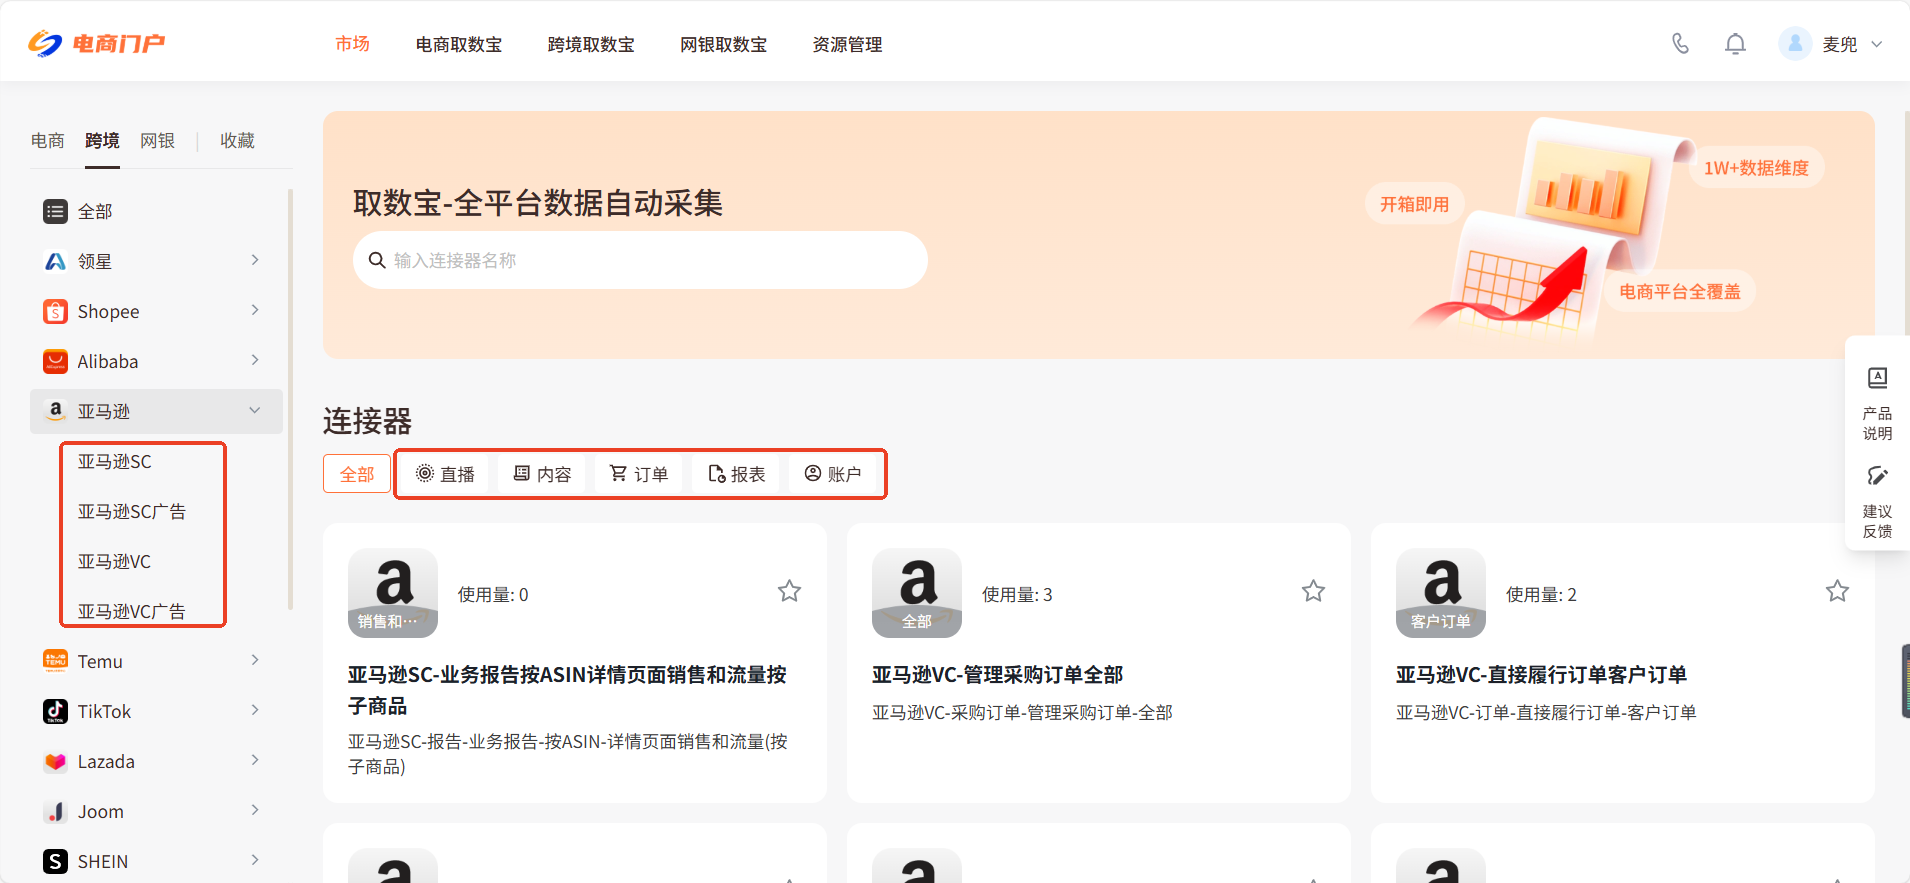Expand the Temu category chevron
1910x883 pixels.
click(x=255, y=660)
